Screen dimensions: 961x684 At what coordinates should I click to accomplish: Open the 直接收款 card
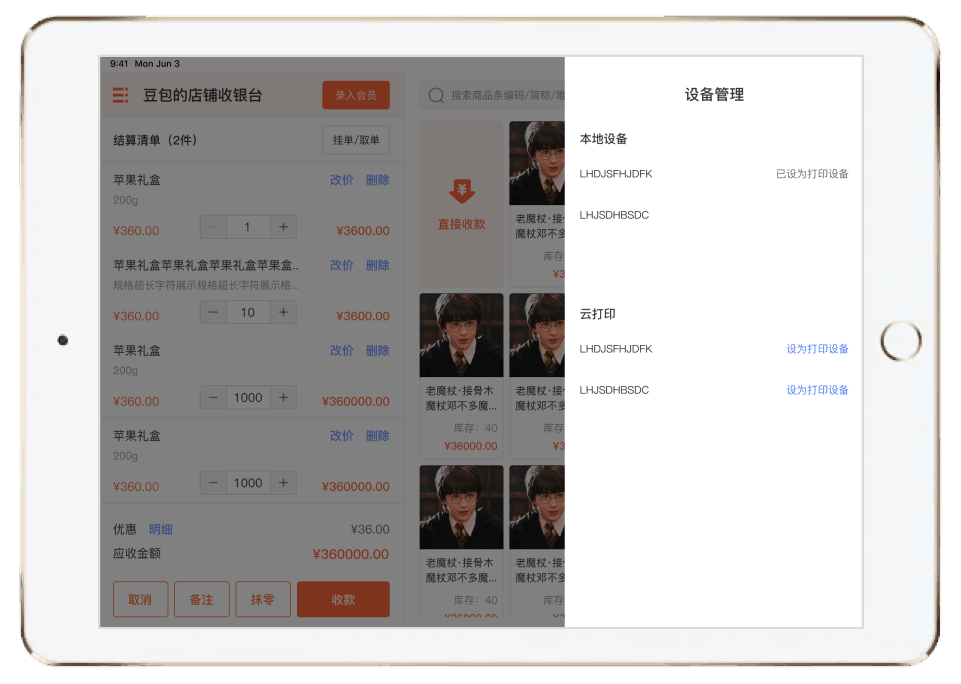click(x=462, y=204)
